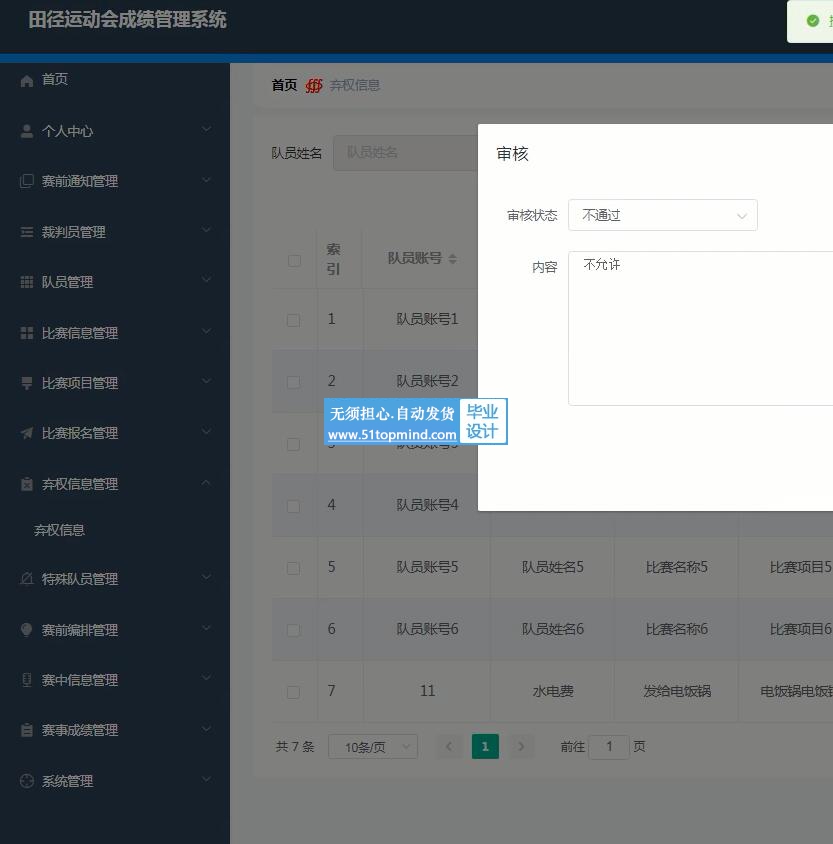
Task: Expand the 裁判员管理 chevron
Action: 206,230
